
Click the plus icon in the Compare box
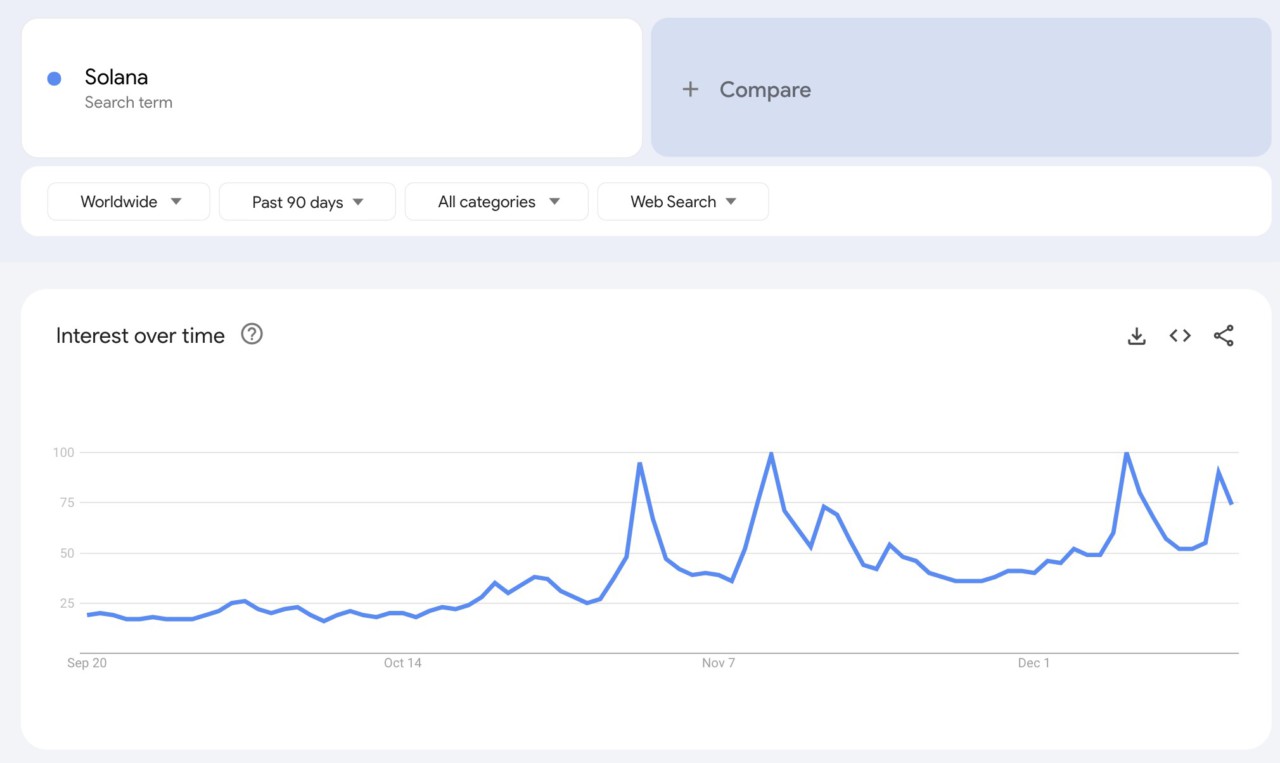690,89
